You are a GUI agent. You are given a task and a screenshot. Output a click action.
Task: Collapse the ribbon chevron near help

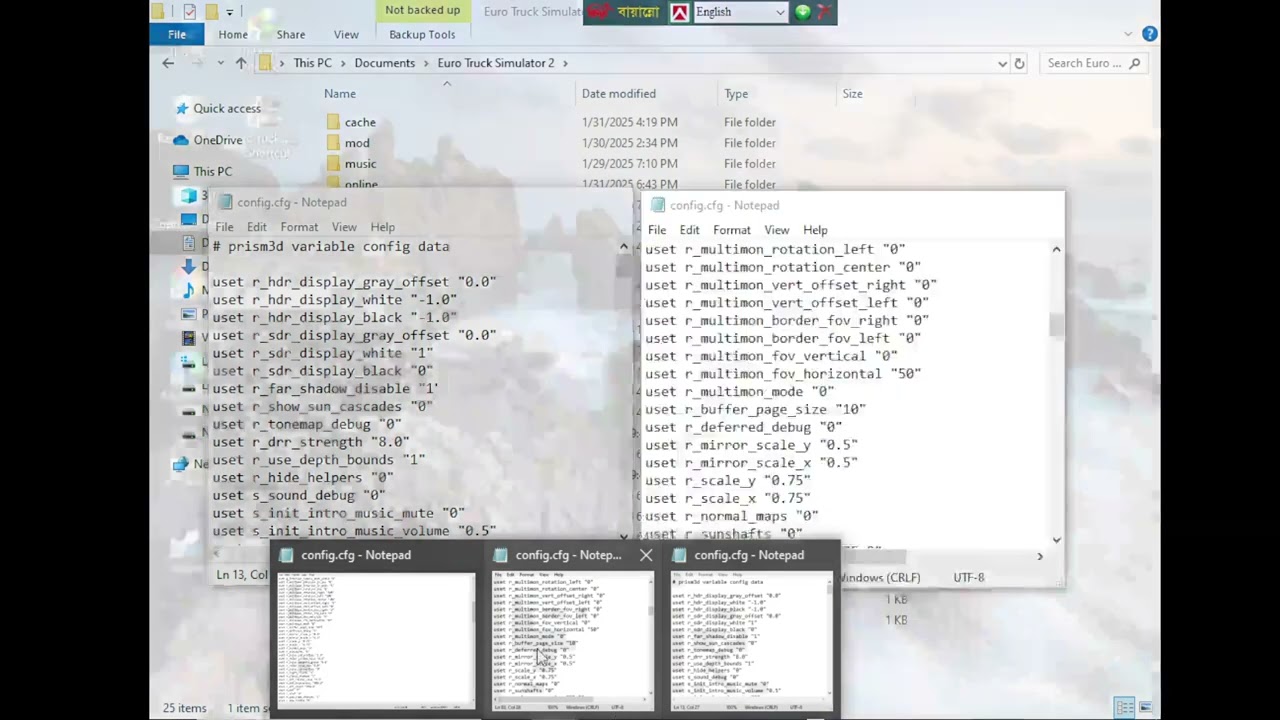1129,34
